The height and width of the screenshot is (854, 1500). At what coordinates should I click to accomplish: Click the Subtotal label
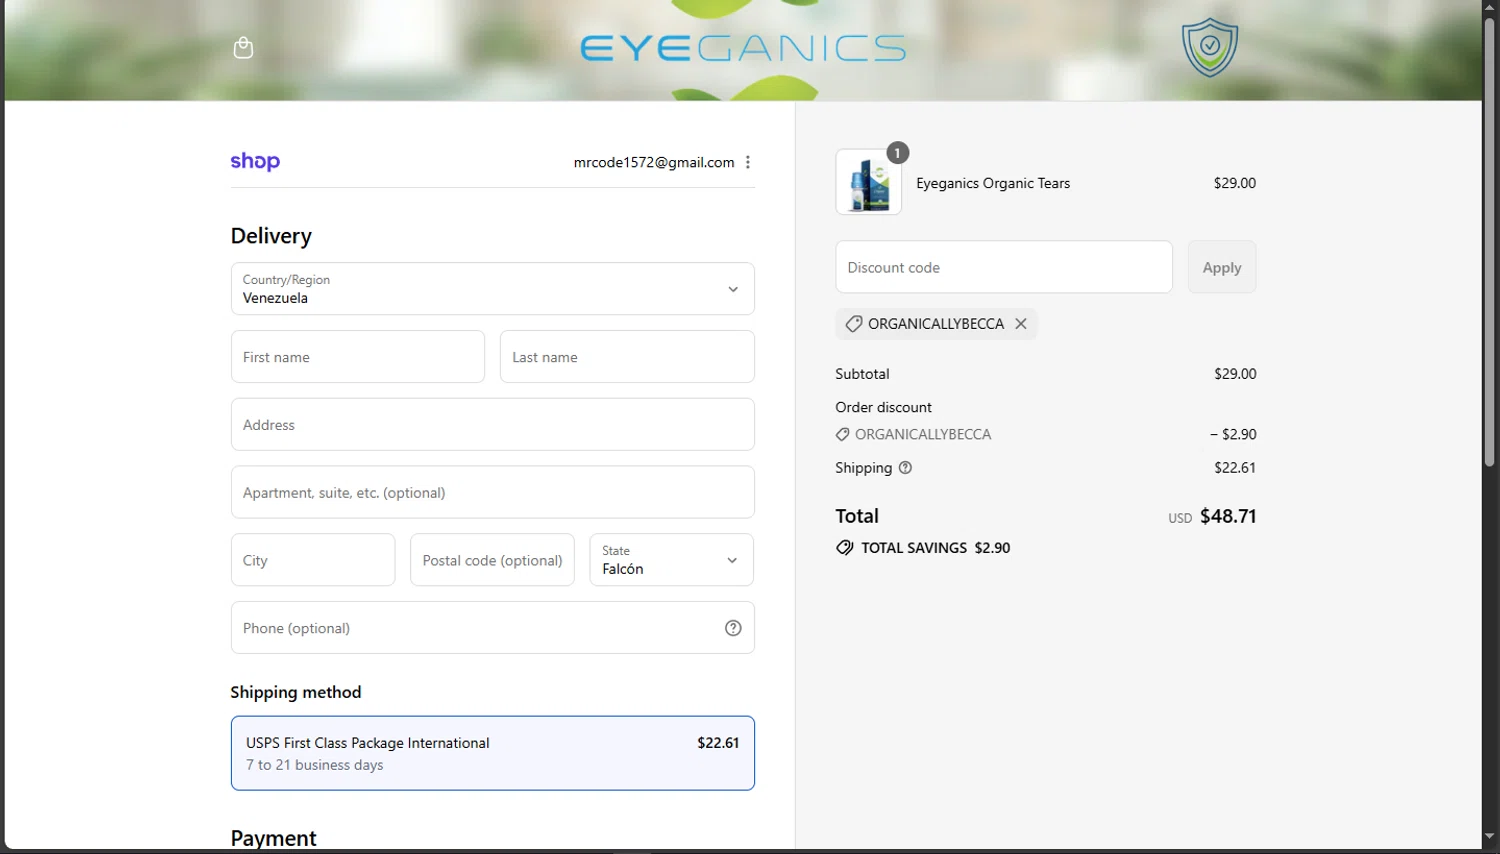point(862,374)
